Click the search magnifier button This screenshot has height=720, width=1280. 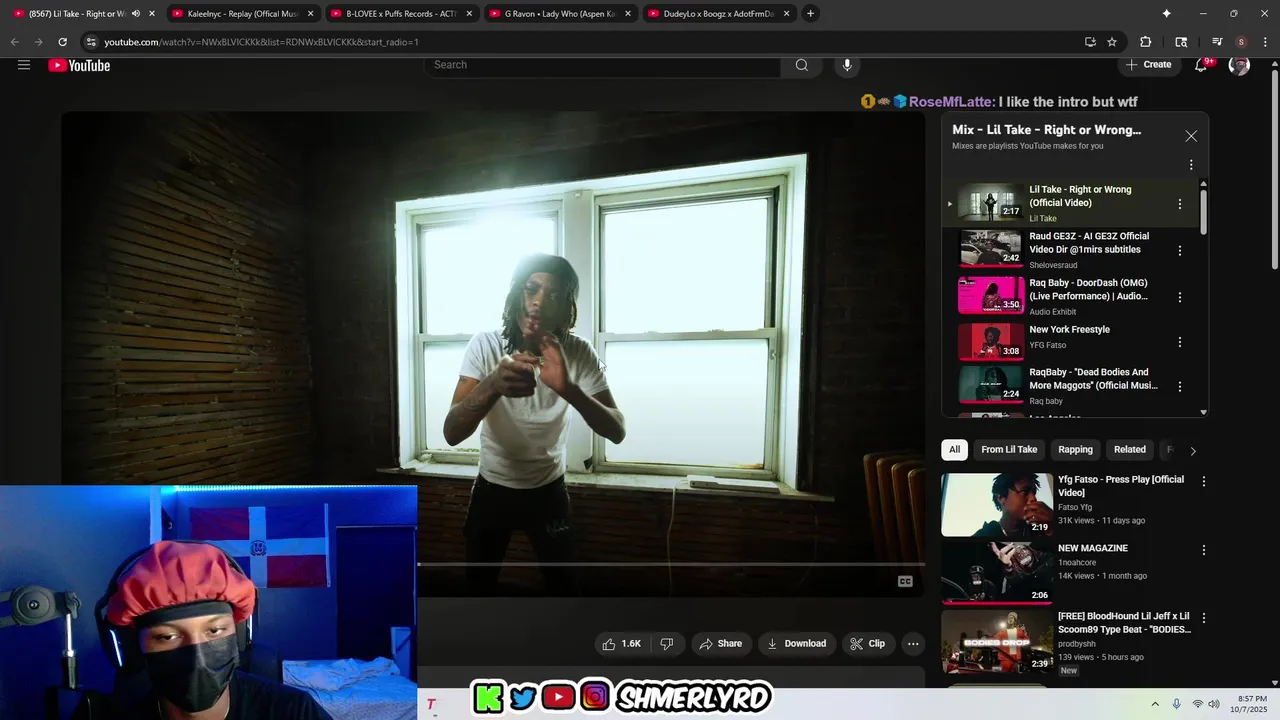tap(802, 65)
